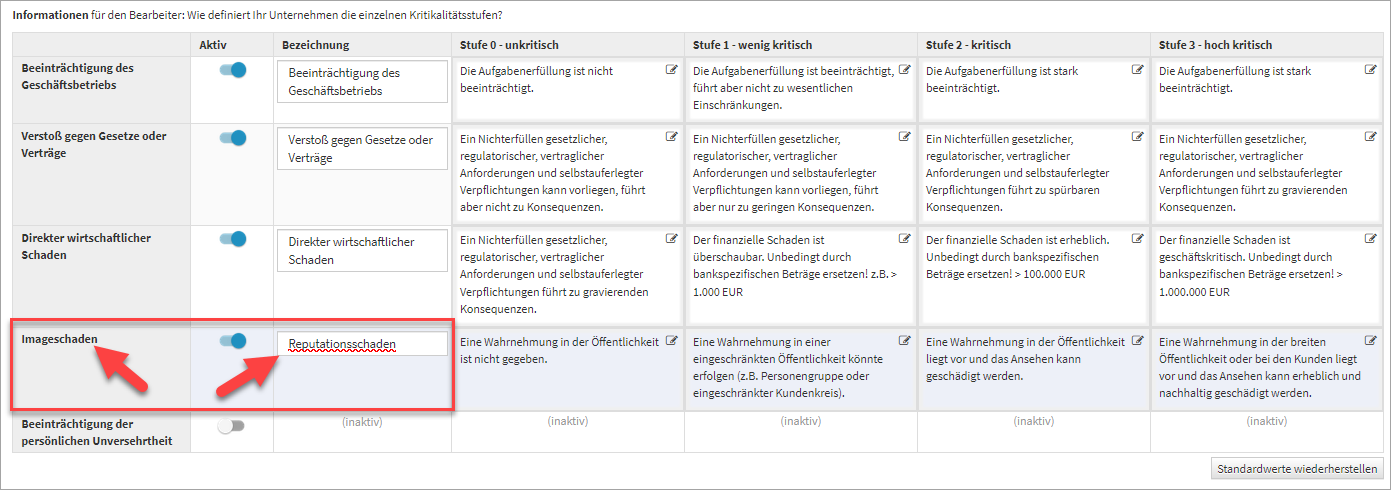The image size is (1391, 490).
Task: Toggle off Verstoß gegen Gesetze oder Verträge
Action: tap(232, 138)
